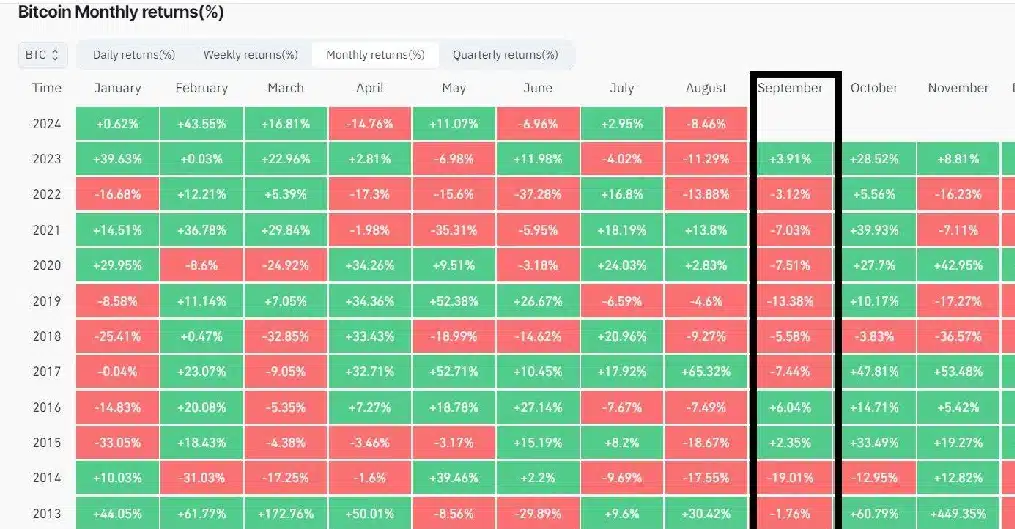Screen dimensions: 1015x529
Task: Switch to Quarterly returns(%) tab
Action: [x=505, y=55]
